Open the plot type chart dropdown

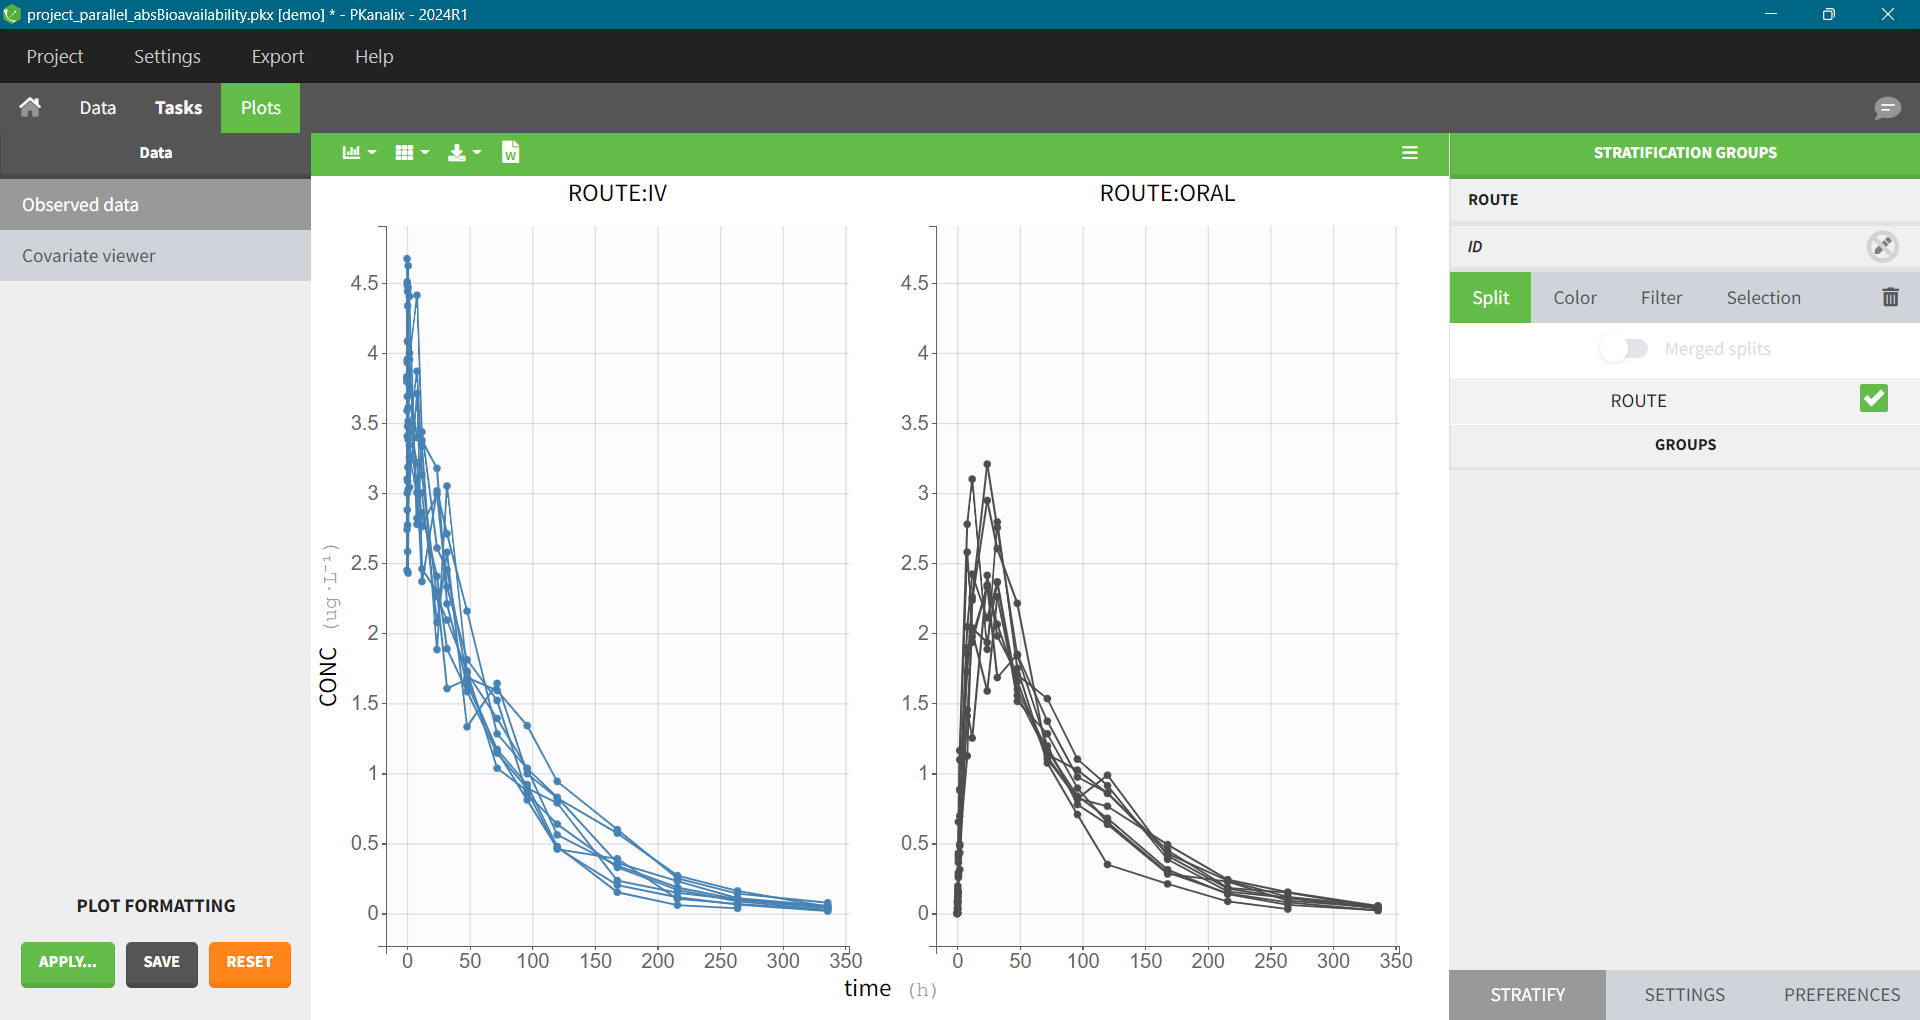coord(358,153)
